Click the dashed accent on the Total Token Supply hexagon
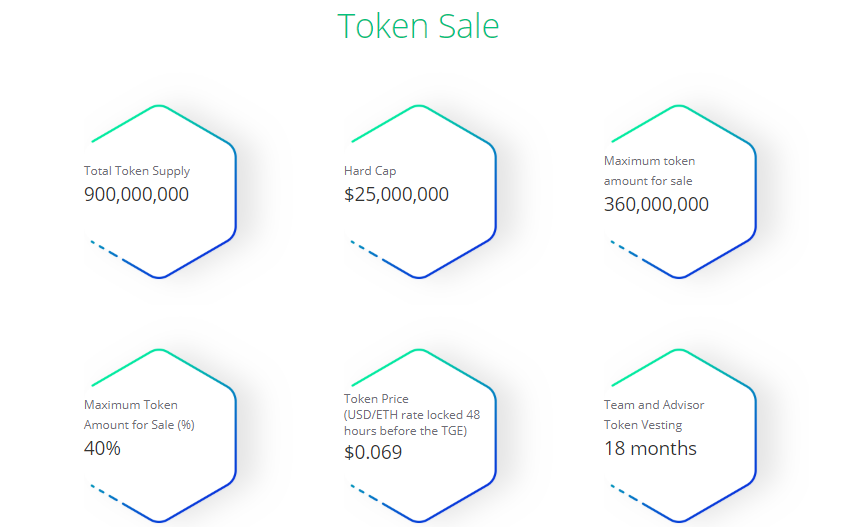 point(105,249)
